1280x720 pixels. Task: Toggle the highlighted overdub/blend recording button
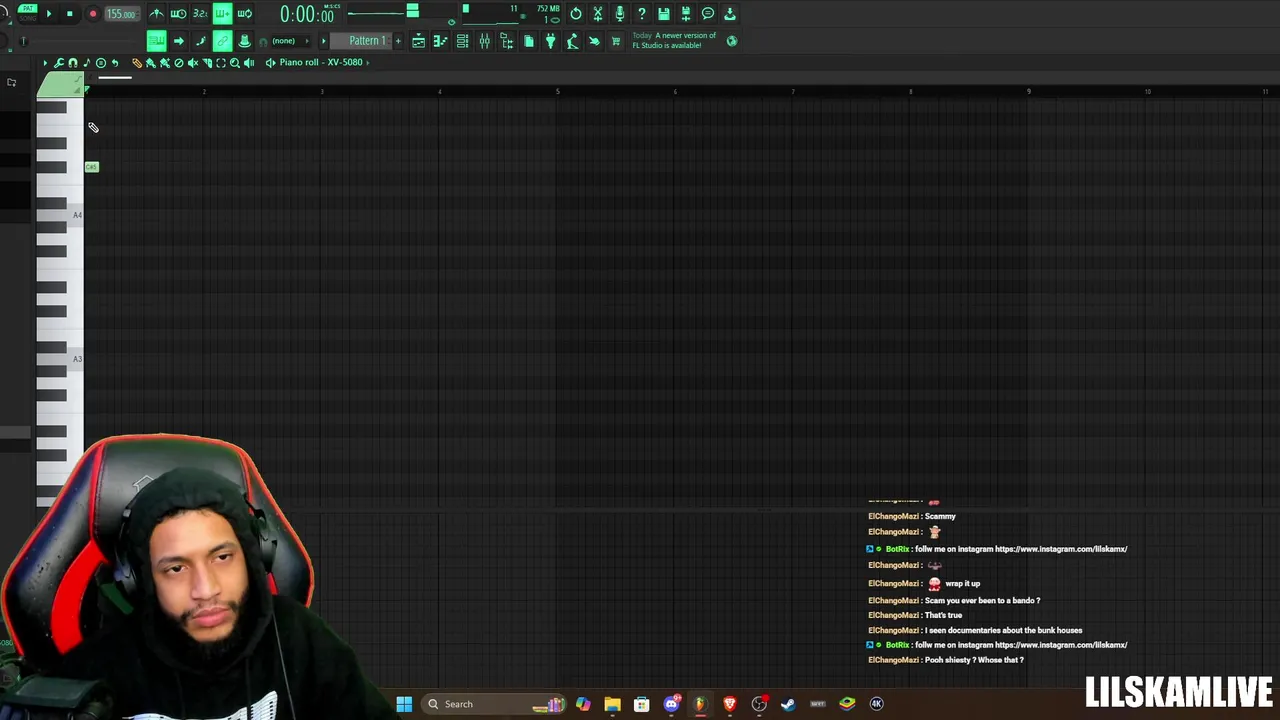pos(222,14)
